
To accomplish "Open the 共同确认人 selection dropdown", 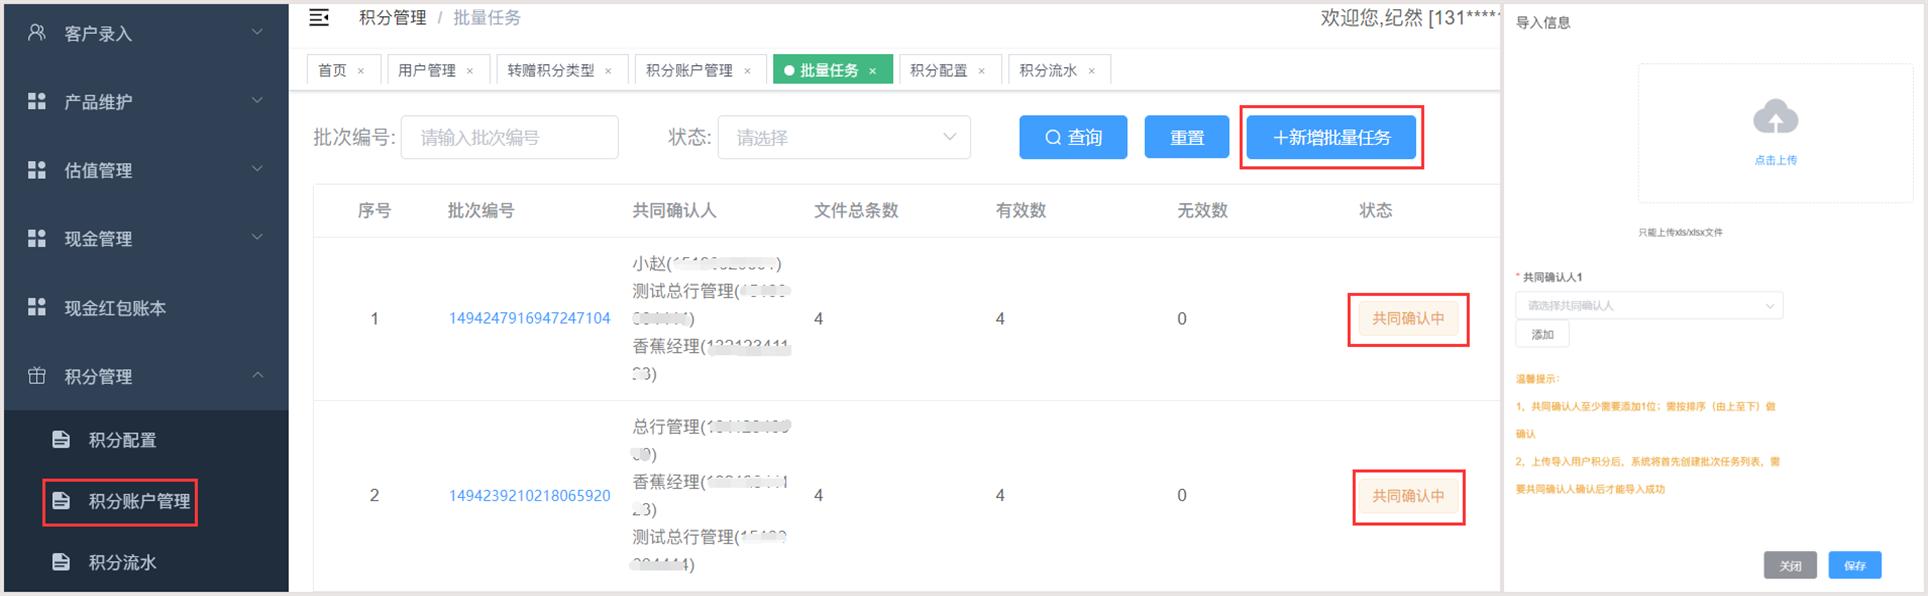I will [x=1649, y=306].
